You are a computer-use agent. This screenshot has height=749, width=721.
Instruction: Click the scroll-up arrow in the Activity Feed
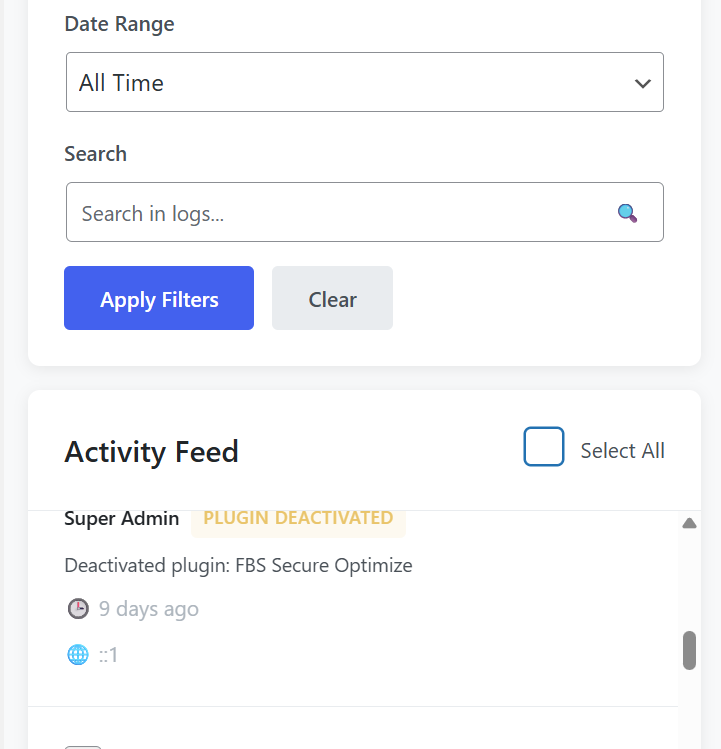pos(689,523)
